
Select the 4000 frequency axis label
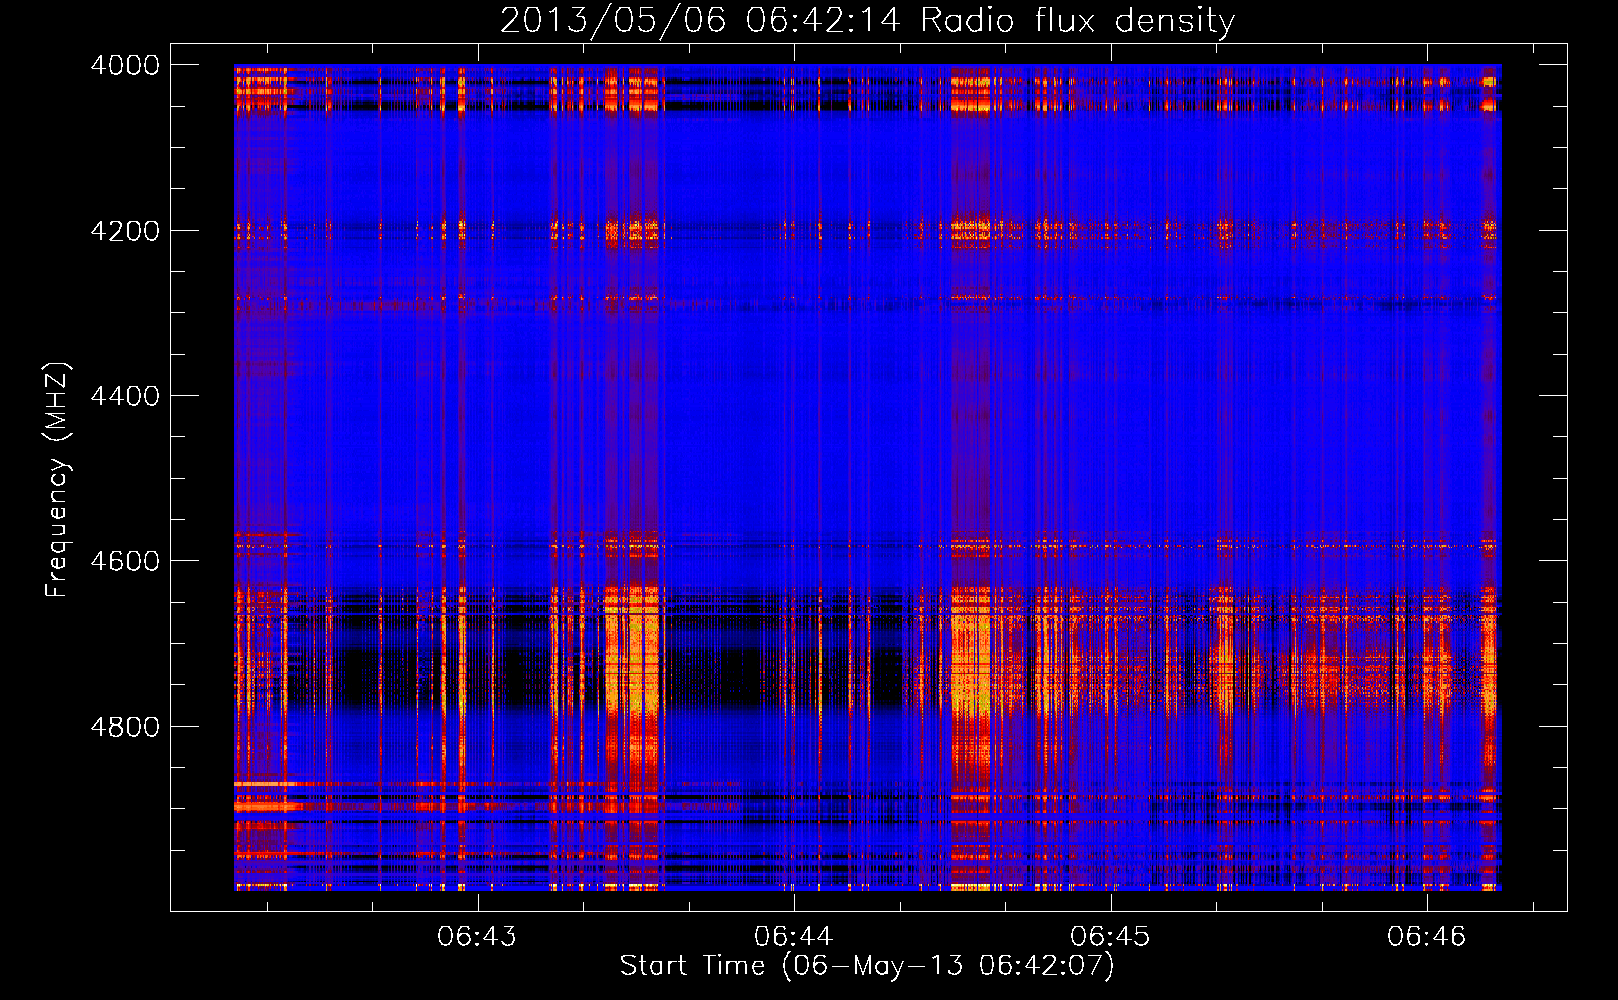point(125,65)
